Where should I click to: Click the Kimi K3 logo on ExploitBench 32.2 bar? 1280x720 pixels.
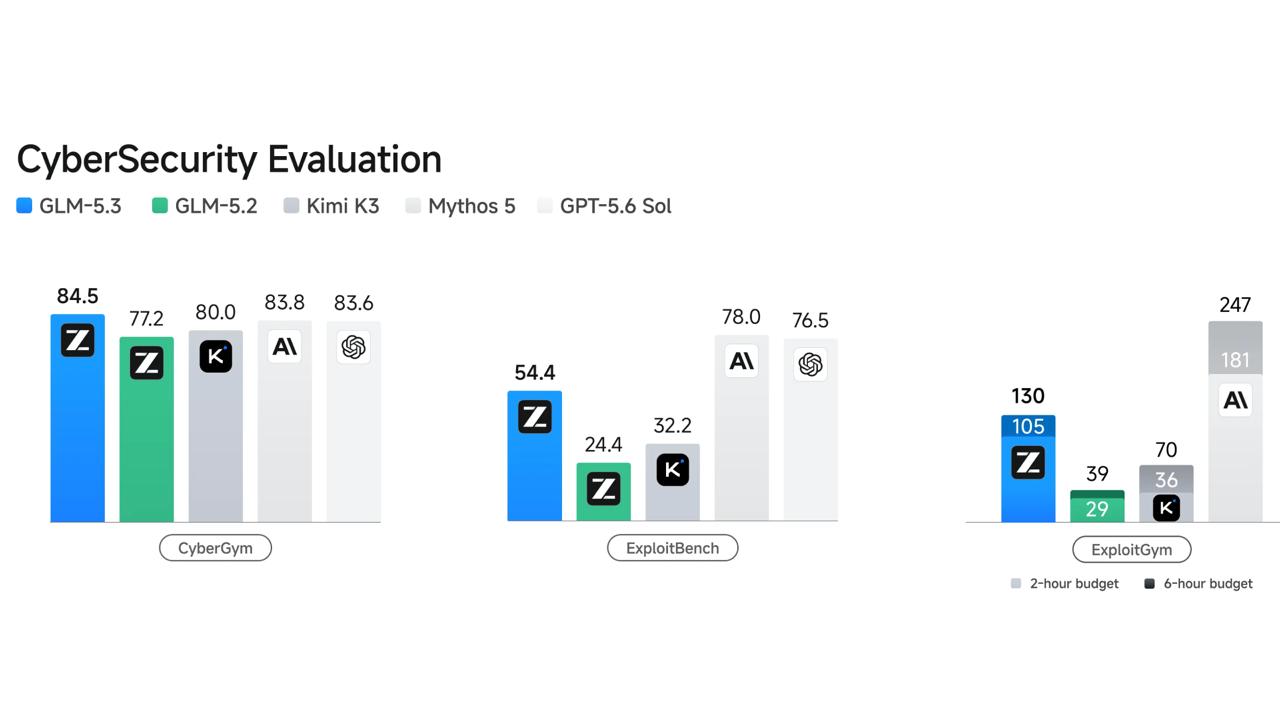(x=673, y=470)
